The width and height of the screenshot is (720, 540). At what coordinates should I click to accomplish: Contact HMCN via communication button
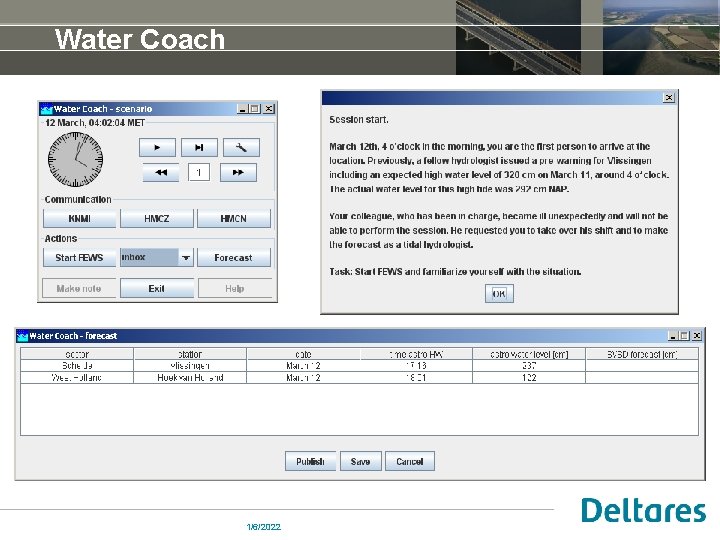[x=234, y=219]
